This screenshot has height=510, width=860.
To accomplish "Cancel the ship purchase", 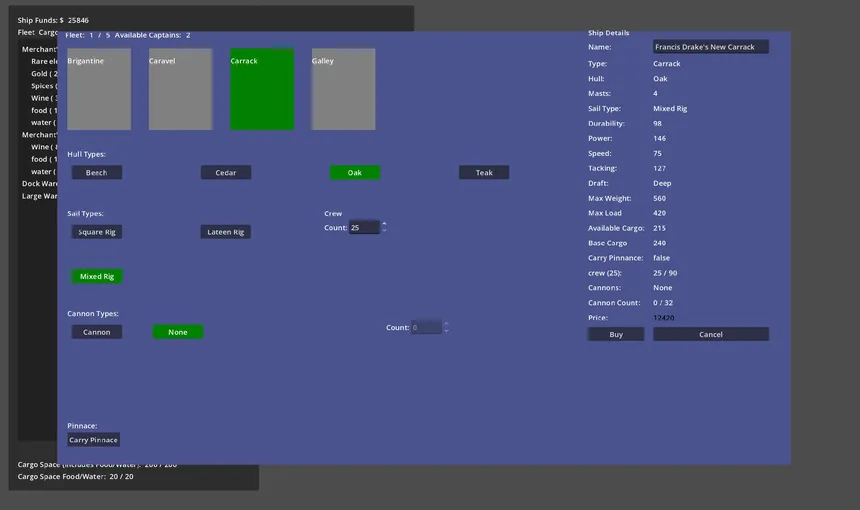I will [x=711, y=334].
